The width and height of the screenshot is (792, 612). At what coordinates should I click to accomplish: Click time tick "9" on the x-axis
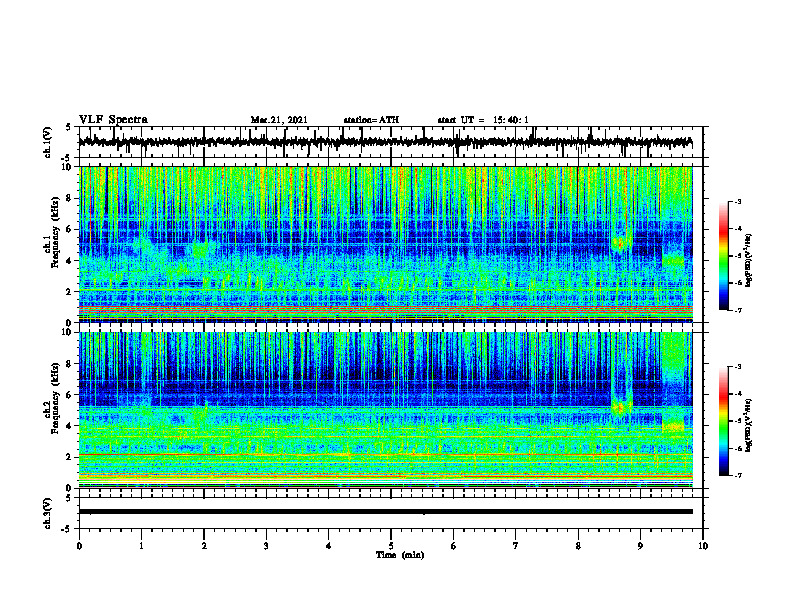[640, 546]
